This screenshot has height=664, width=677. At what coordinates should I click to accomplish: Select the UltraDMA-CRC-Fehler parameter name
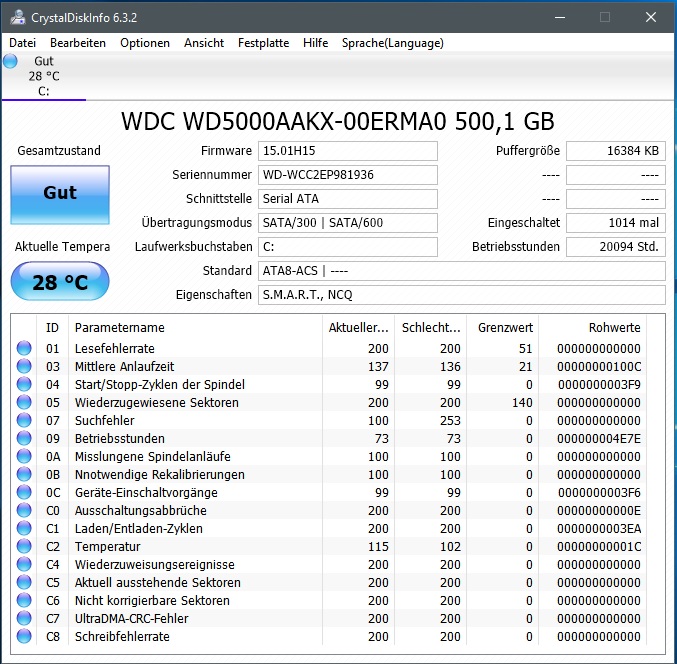132,619
